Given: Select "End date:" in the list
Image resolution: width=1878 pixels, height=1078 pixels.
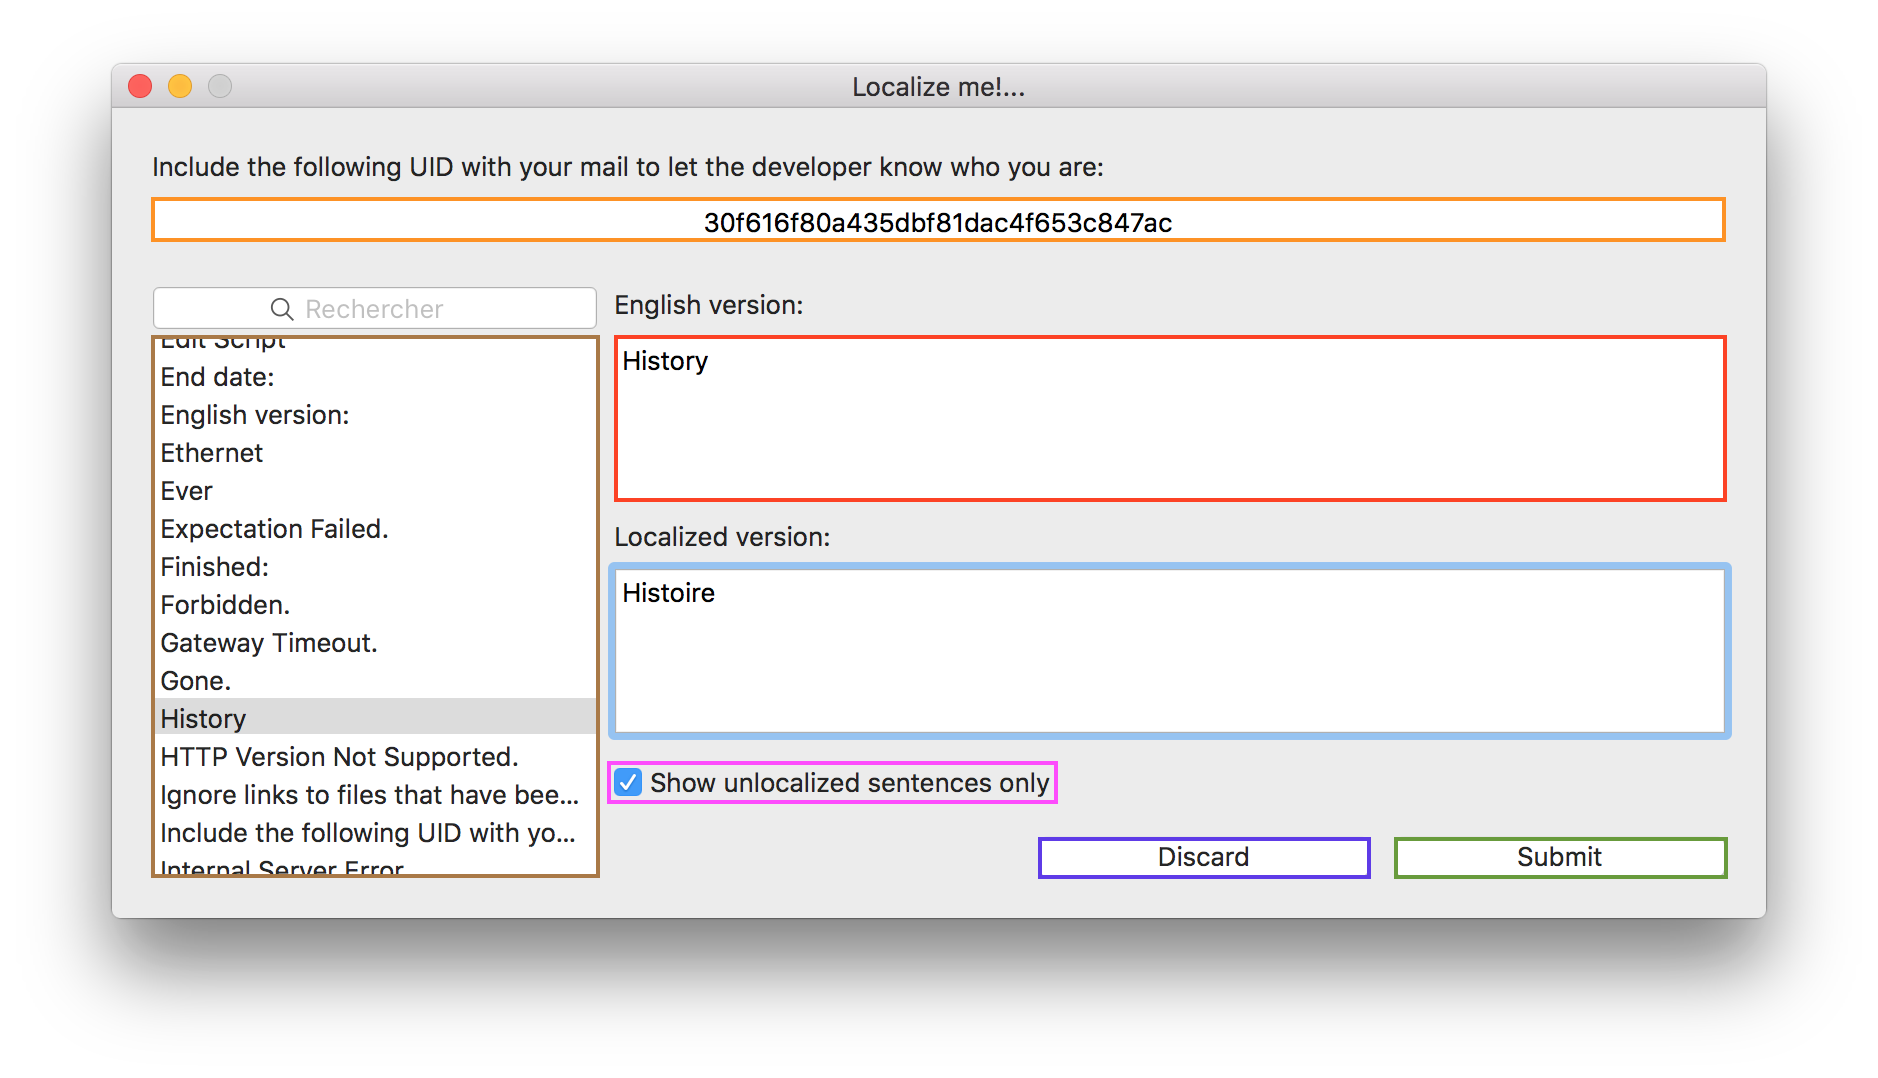Looking at the screenshot, I should (x=218, y=377).
